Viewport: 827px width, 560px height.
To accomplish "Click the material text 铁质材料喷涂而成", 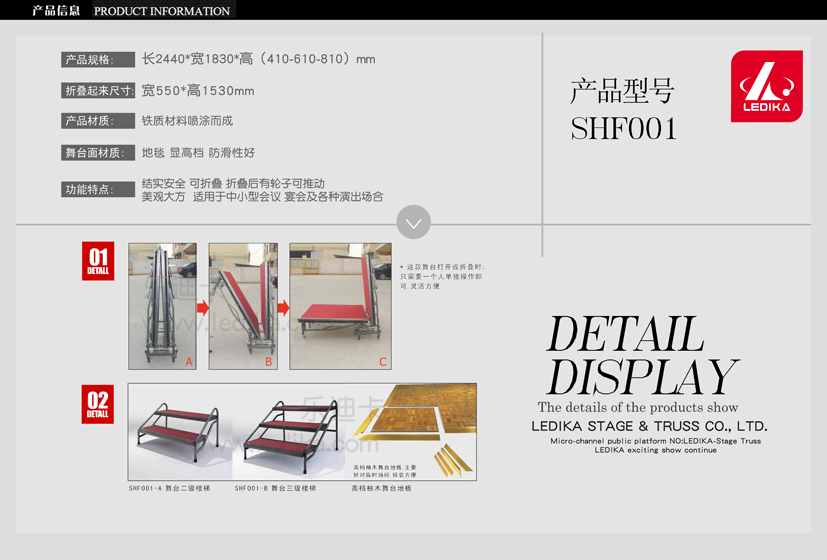I will (x=187, y=121).
